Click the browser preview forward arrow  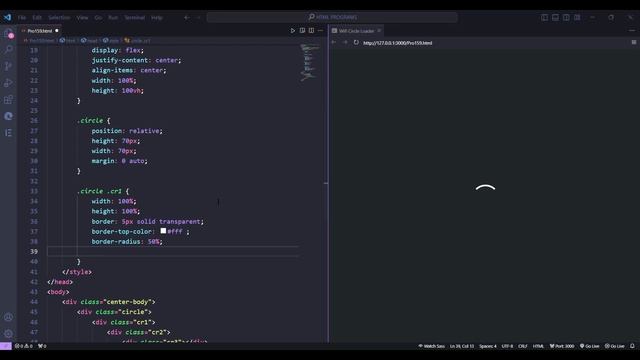[x=345, y=42]
